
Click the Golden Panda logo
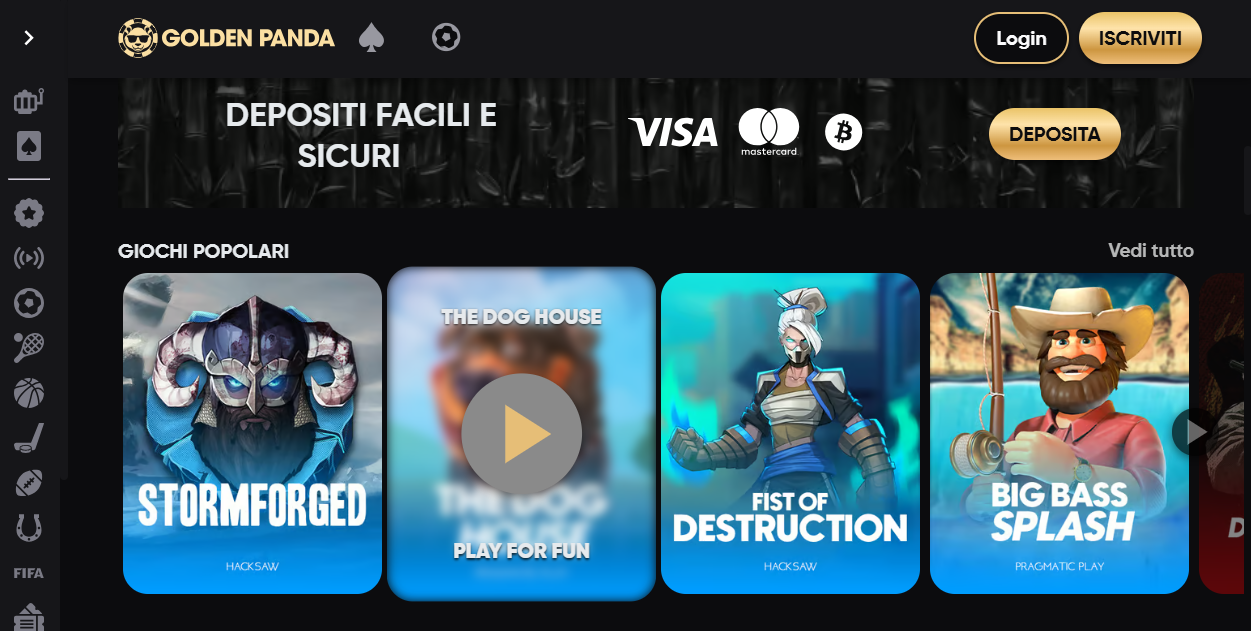tap(227, 38)
